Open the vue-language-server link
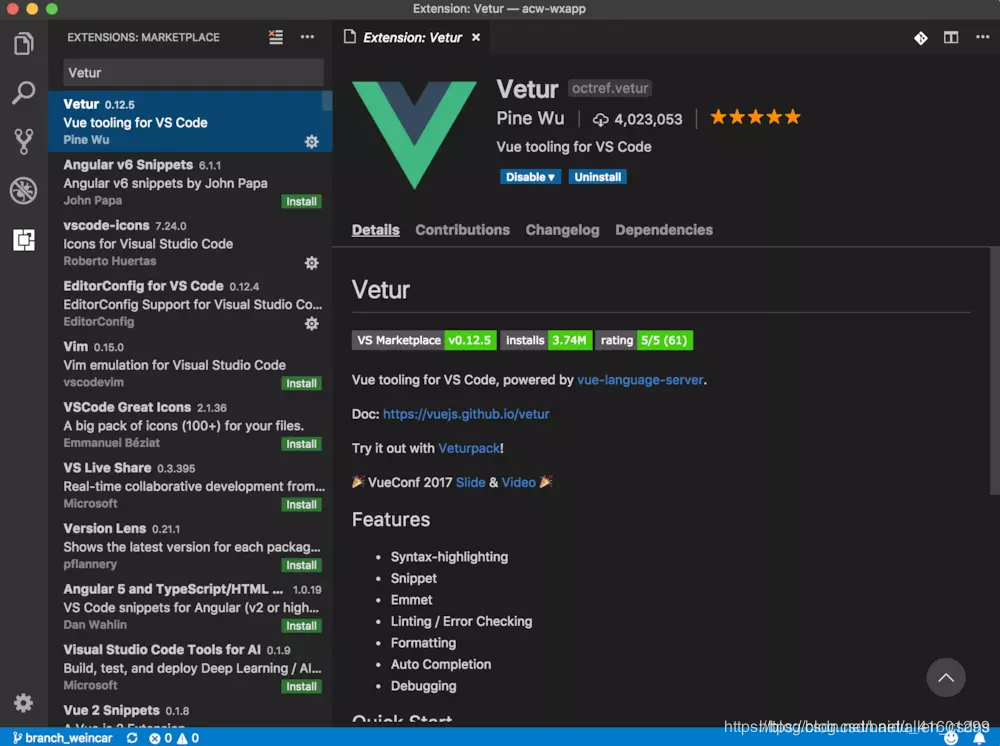Image resolution: width=1000 pixels, height=746 pixels. point(640,380)
